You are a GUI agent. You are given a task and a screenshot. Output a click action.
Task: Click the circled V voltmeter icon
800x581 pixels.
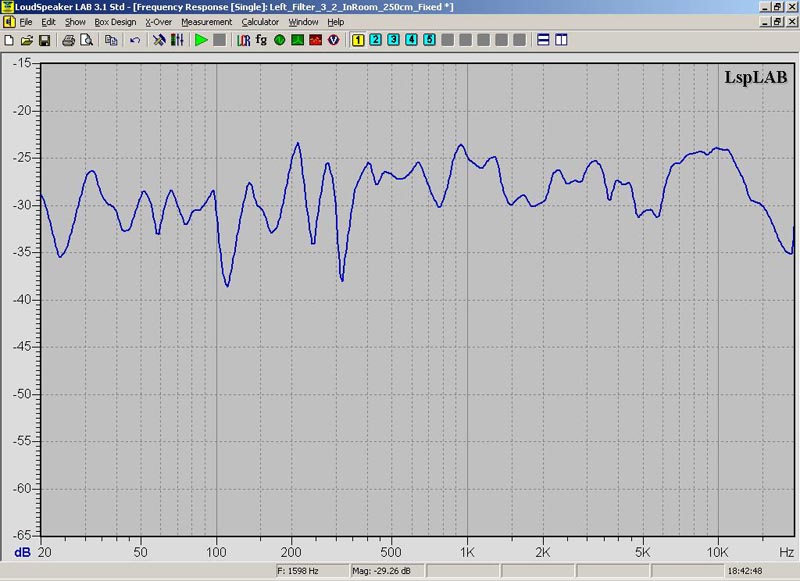pos(334,40)
